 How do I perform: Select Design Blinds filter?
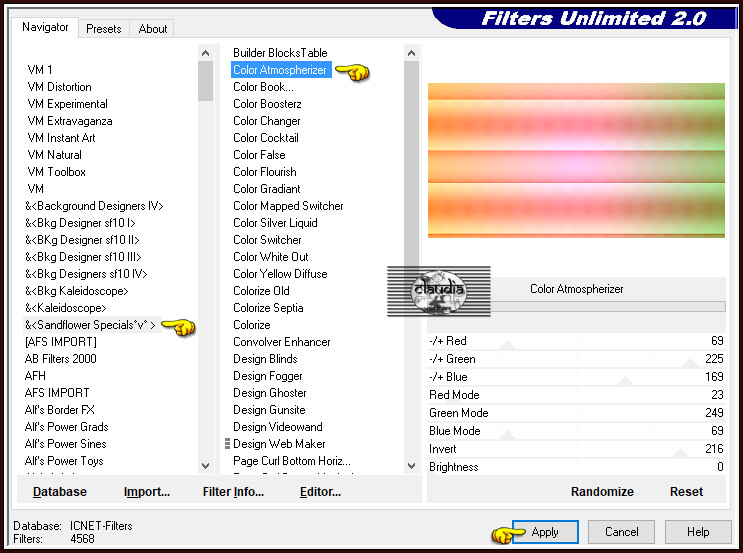pos(265,359)
